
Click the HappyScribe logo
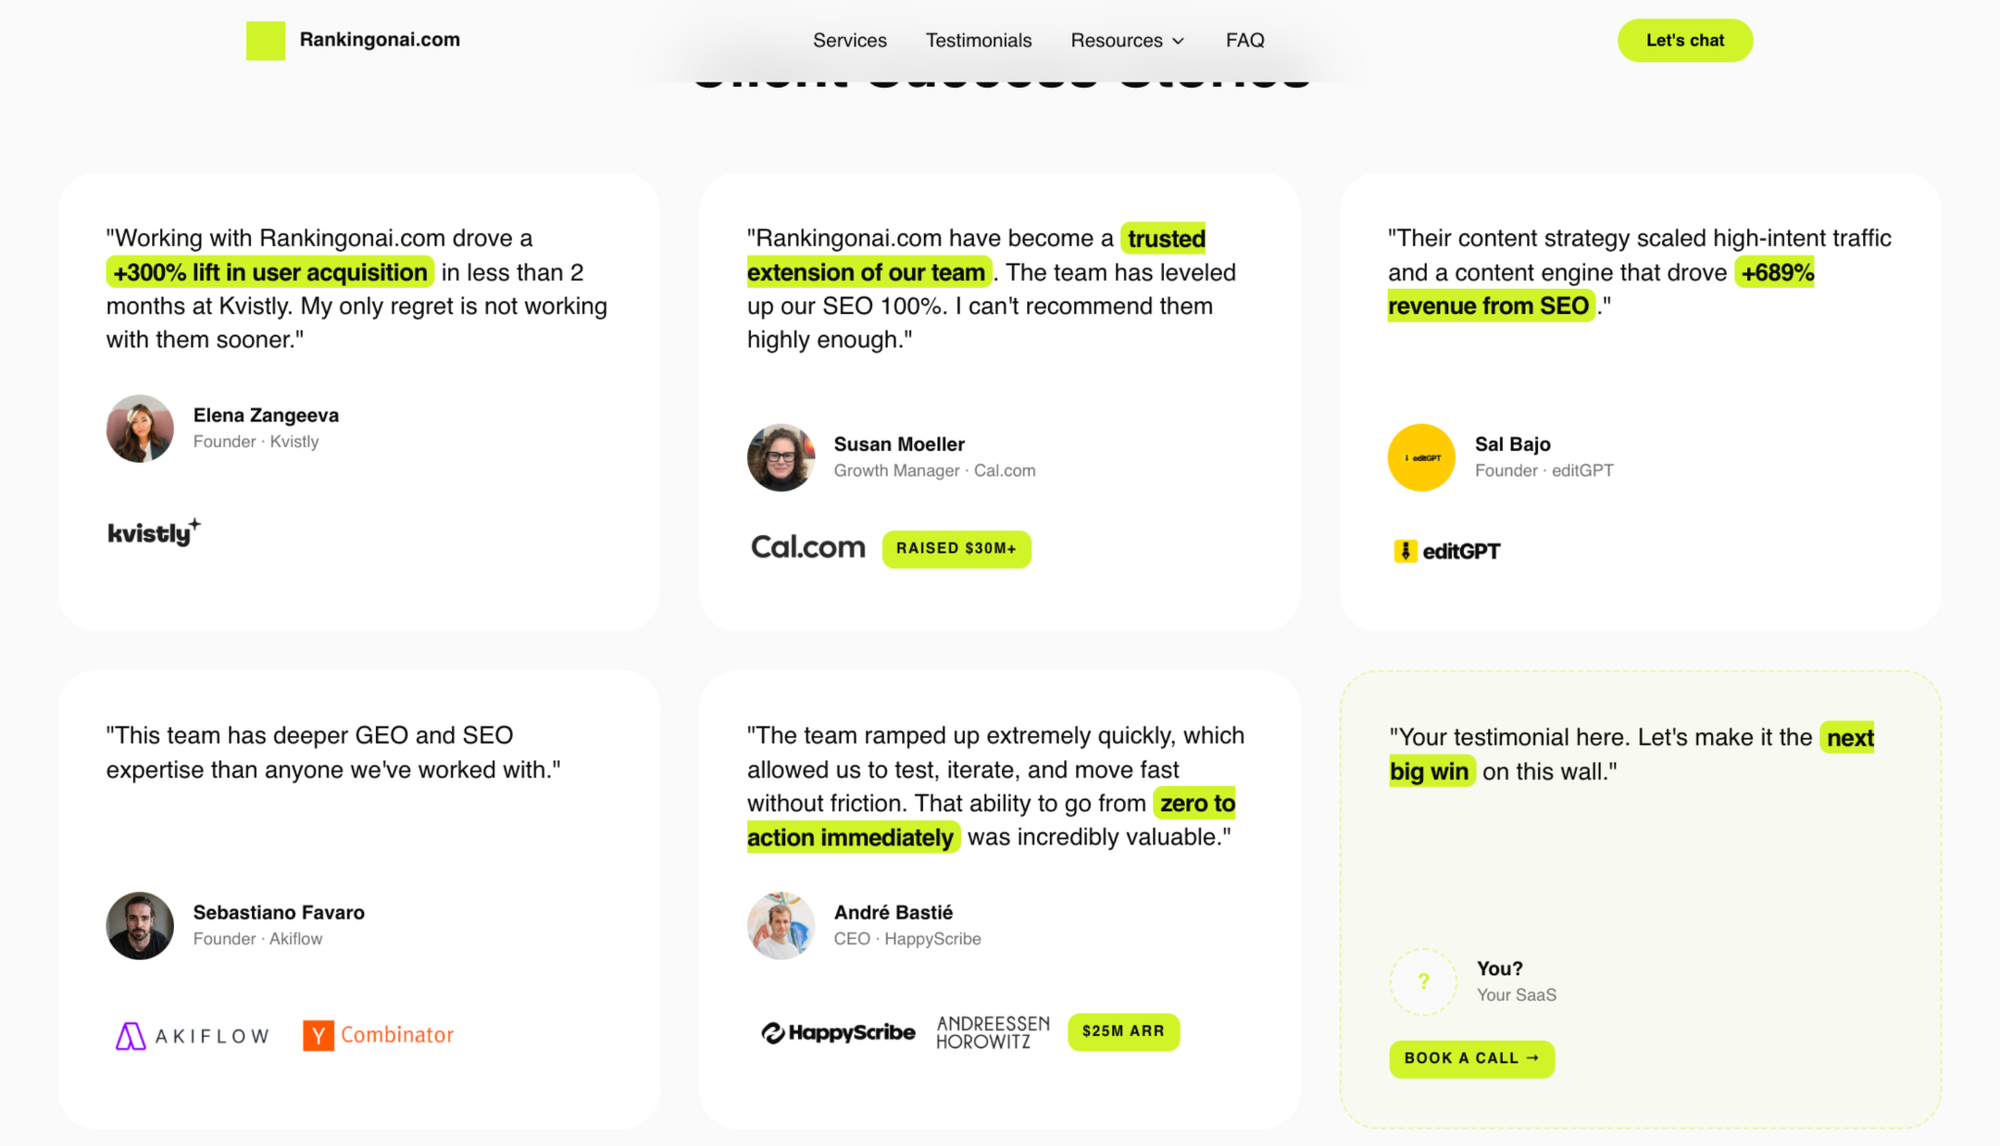point(838,1032)
